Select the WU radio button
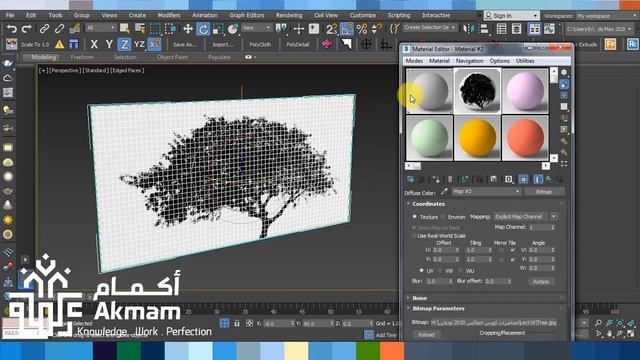The width and height of the screenshot is (640, 360). point(460,271)
